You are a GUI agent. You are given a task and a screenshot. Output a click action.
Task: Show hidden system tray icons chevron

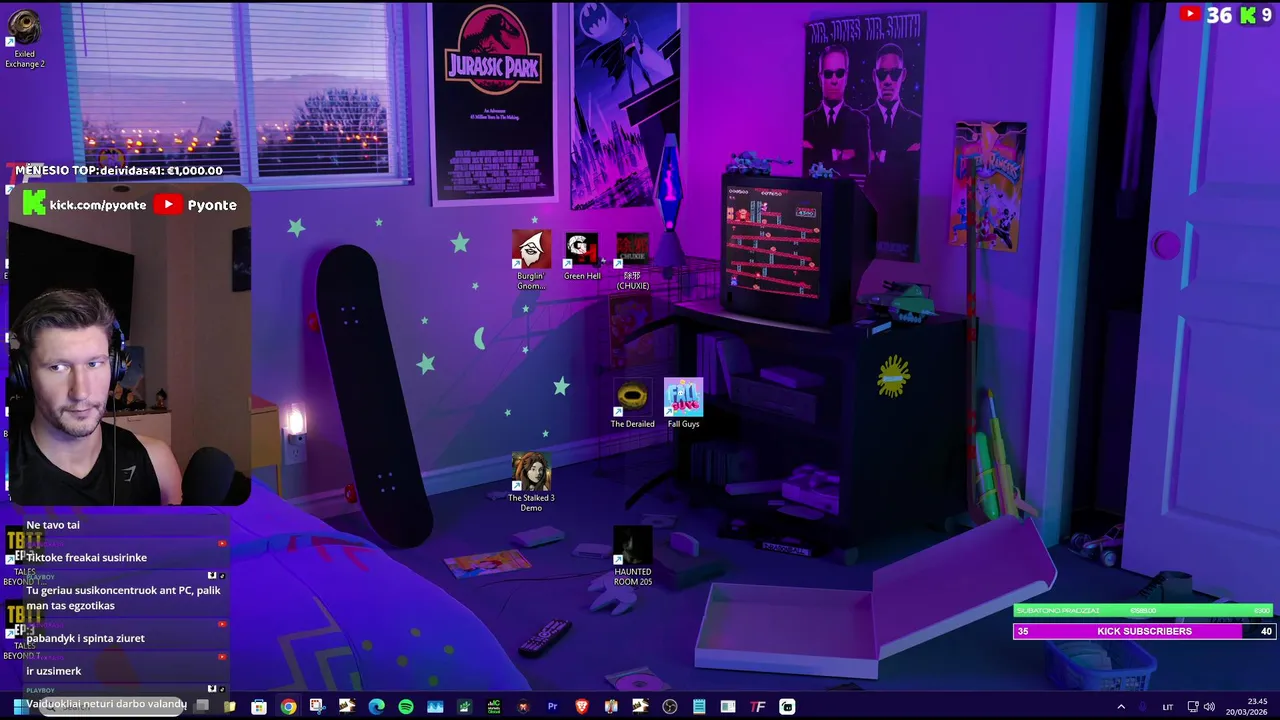1121,707
